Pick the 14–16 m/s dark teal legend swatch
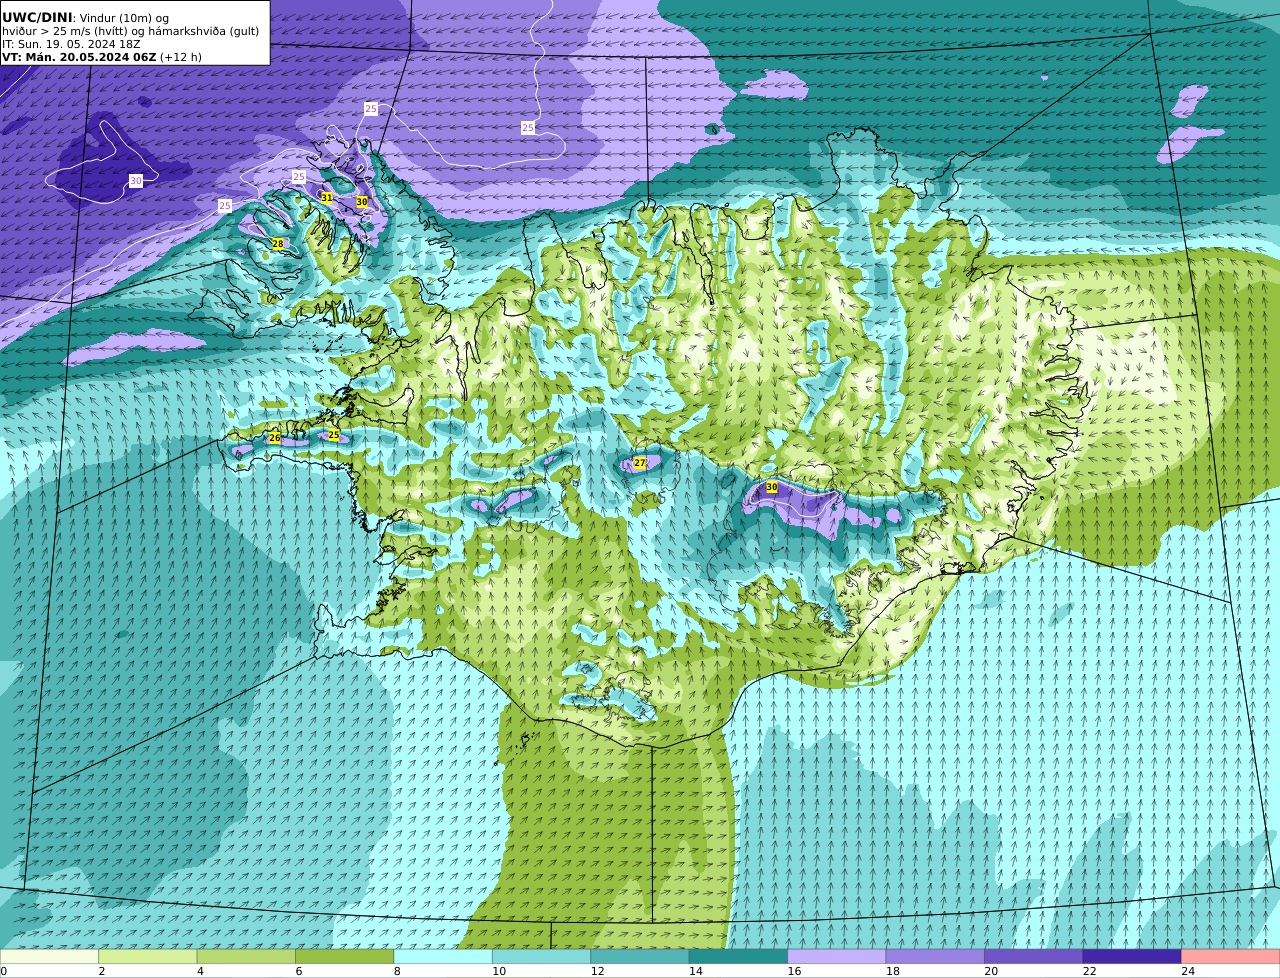Viewport: 1280px width, 978px height. 739,956
